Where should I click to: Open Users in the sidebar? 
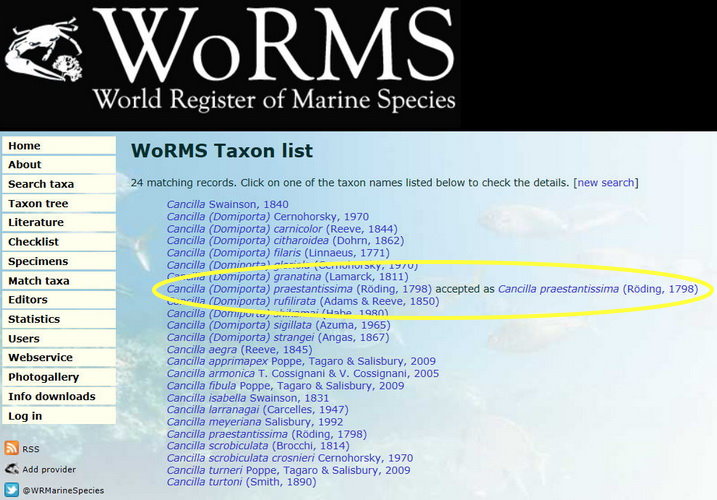click(x=59, y=339)
